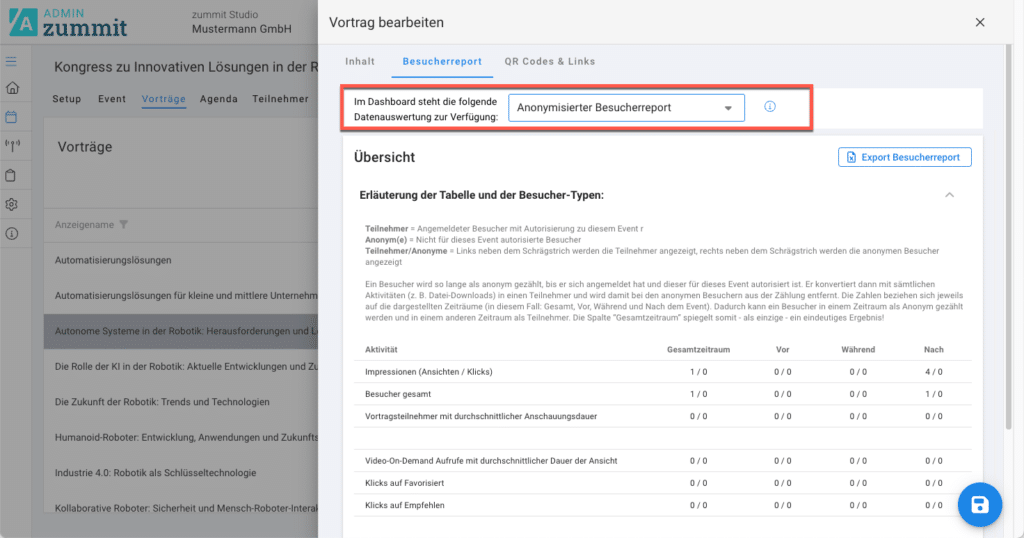Viewport: 1024px width, 538px height.
Task: Select the calendar events icon in sidebar
Action: 12,117
